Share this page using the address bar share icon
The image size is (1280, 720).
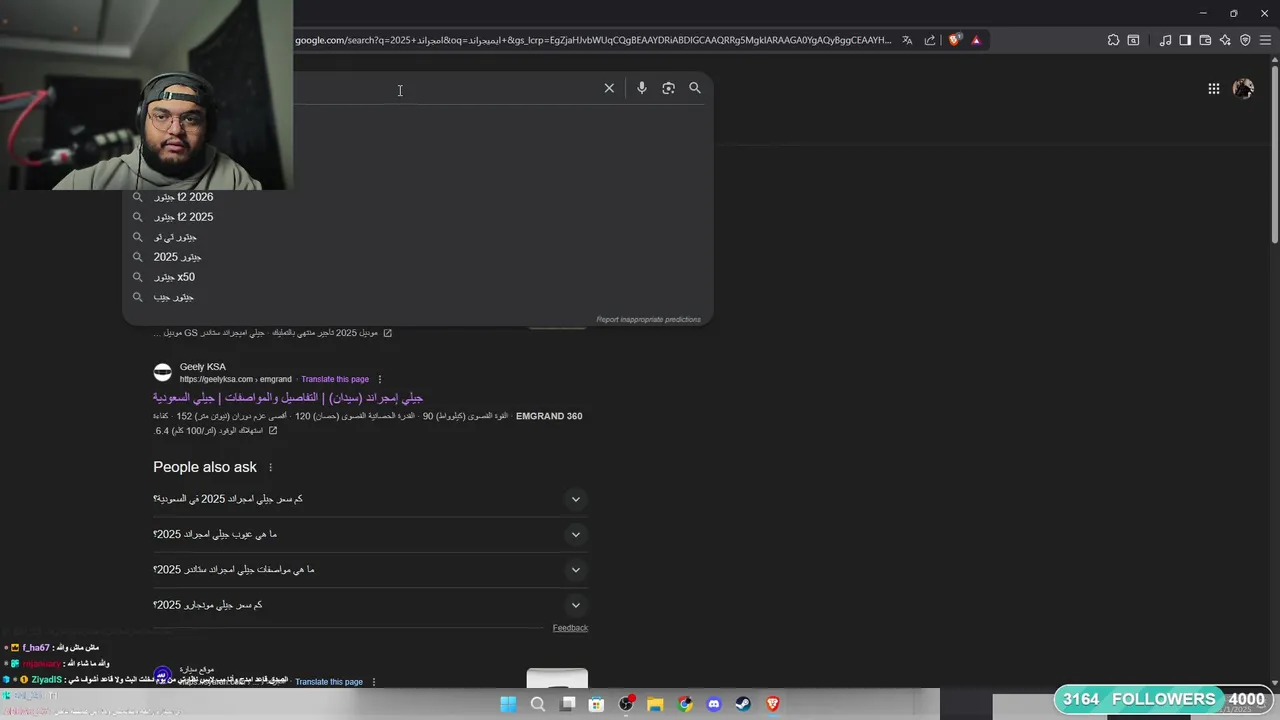coord(930,40)
